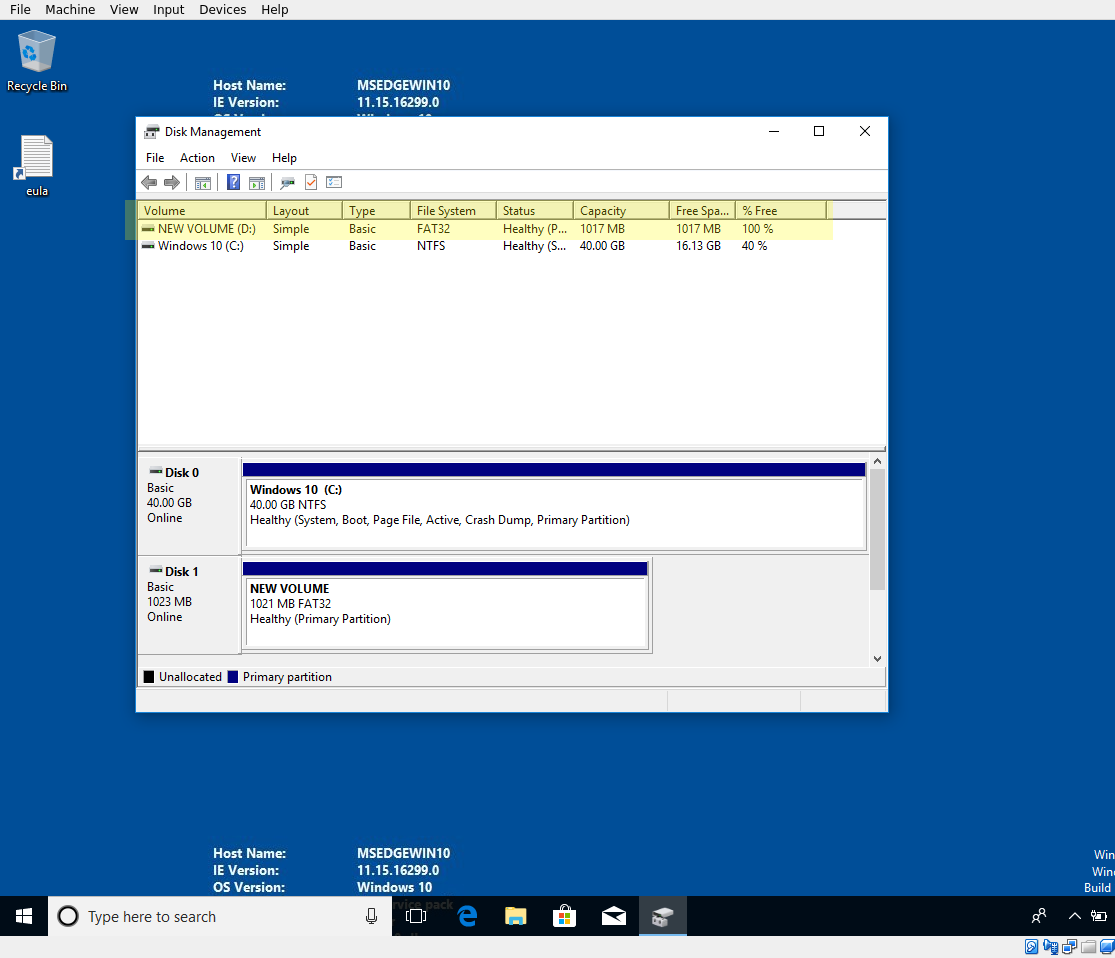Open the Action menu in Disk Management
This screenshot has height=958, width=1115.
(x=197, y=158)
